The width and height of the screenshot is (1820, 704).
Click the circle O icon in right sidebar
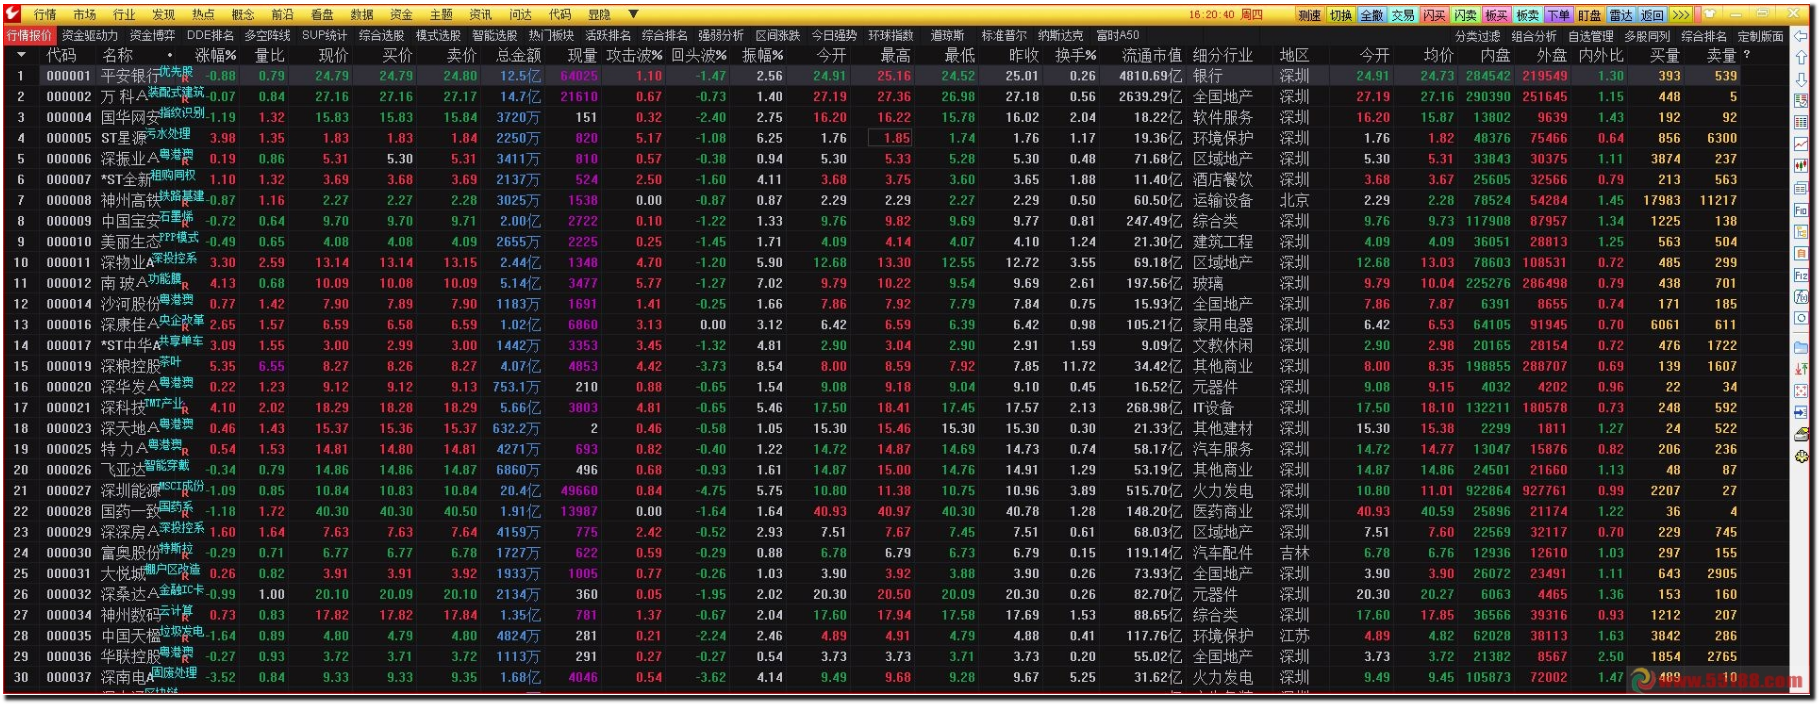pyautogui.click(x=1801, y=319)
